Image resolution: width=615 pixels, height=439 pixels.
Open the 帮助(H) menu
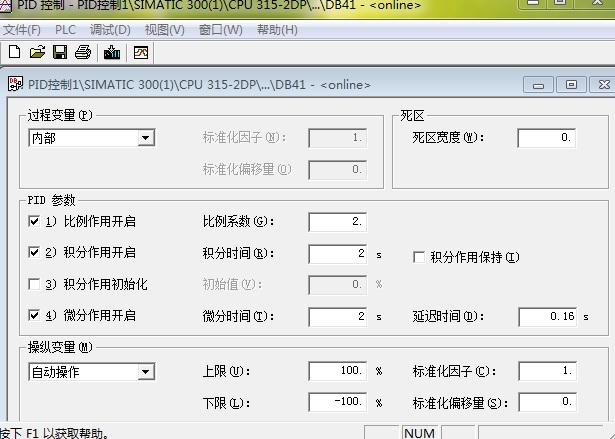coord(277,30)
